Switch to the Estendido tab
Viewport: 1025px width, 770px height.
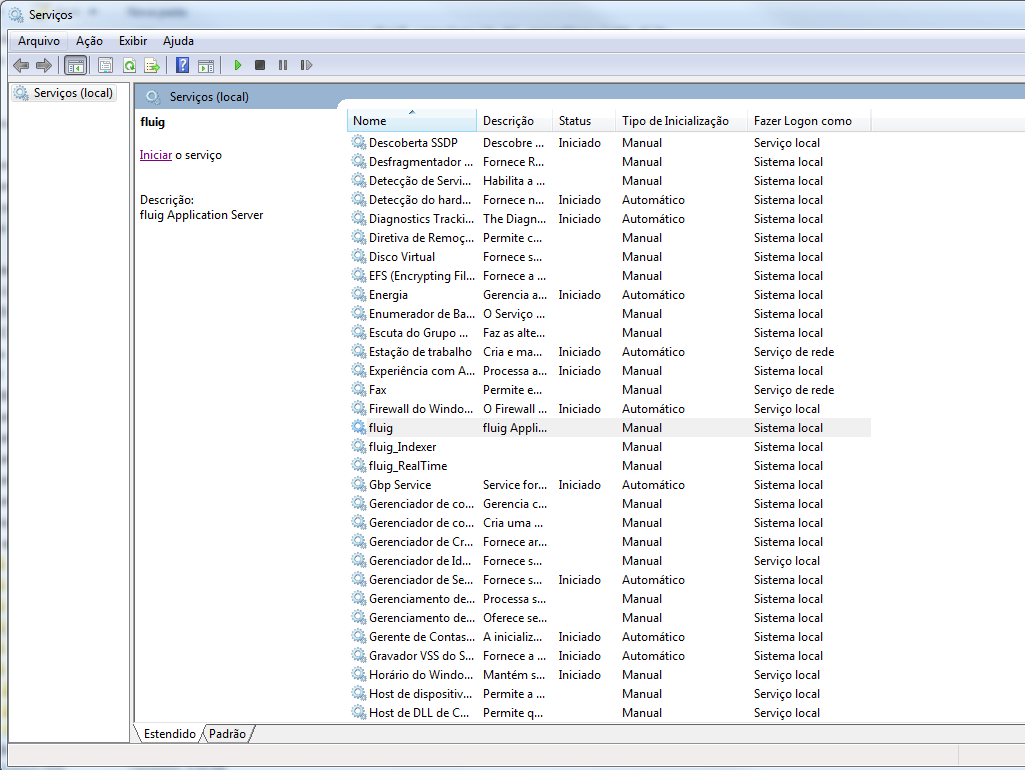coord(169,733)
